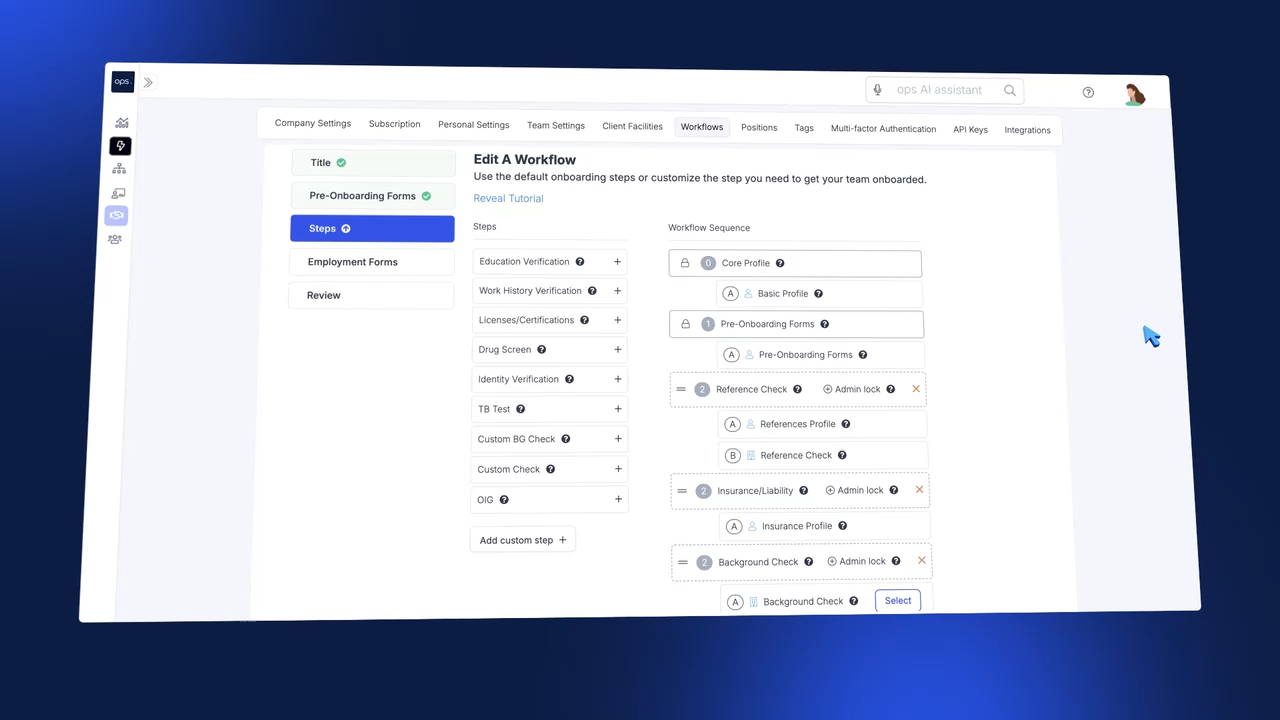Add Drug Screen step with plus
This screenshot has width=1280, height=720.
[x=618, y=350]
